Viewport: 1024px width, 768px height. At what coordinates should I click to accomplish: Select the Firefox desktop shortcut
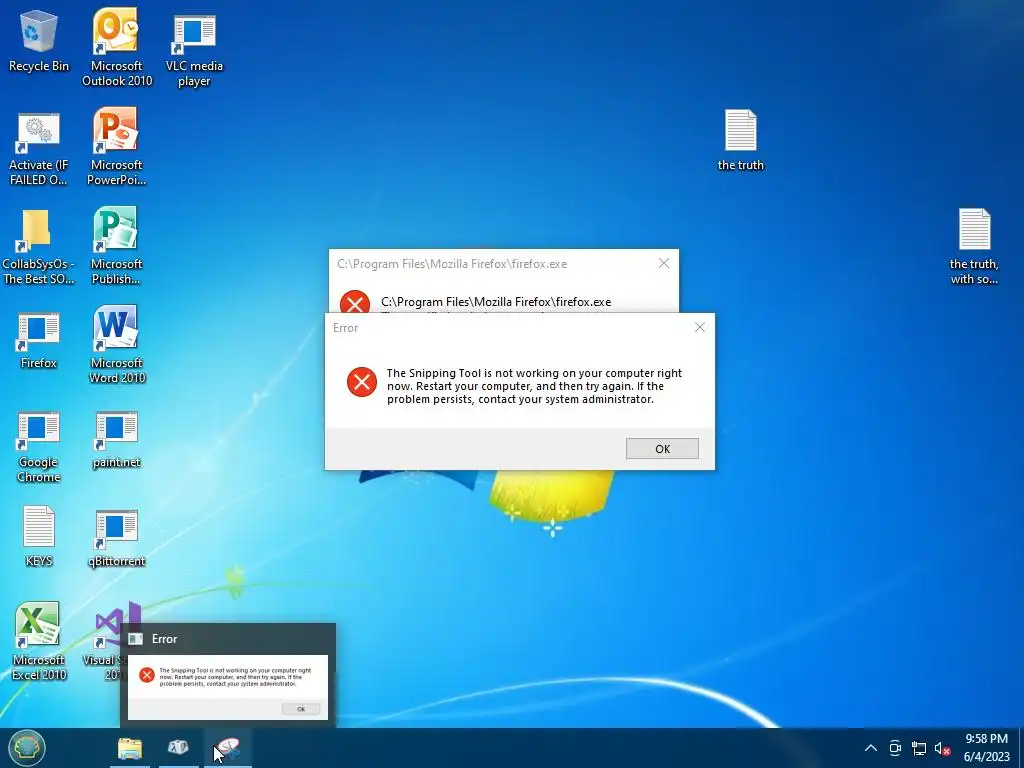point(39,341)
